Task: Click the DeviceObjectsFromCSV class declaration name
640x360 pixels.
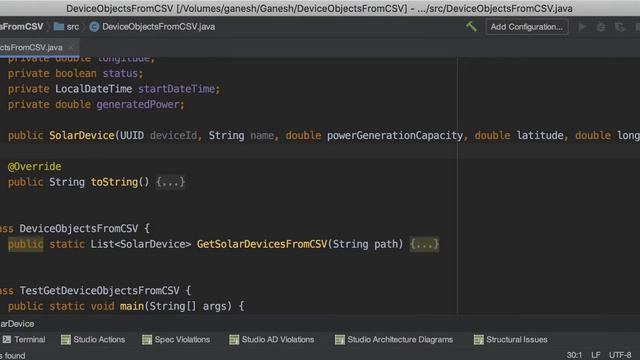Action: [79, 229]
